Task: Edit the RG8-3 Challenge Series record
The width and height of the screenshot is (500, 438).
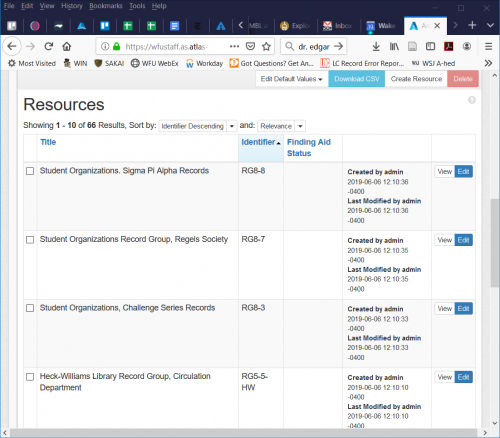Action: (464, 309)
